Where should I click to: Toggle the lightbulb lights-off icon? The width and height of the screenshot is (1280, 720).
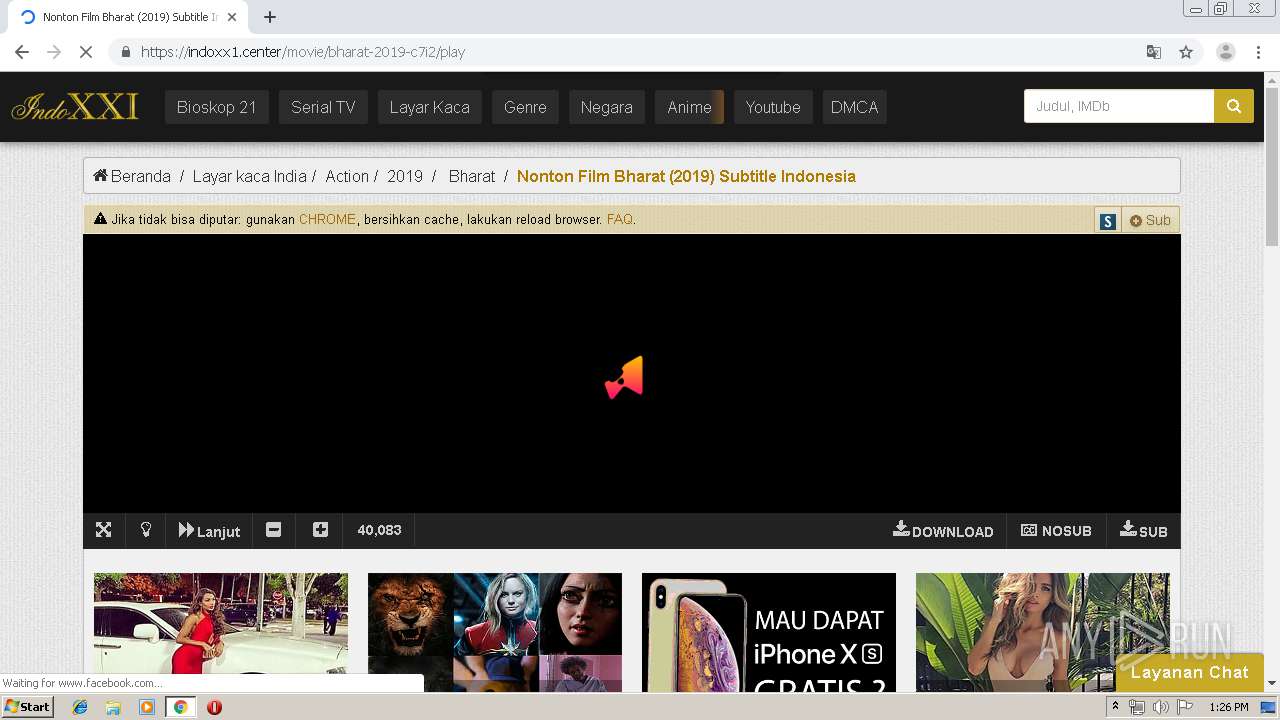[146, 530]
